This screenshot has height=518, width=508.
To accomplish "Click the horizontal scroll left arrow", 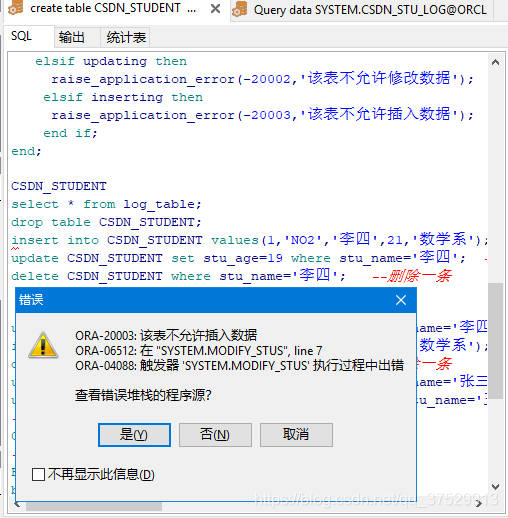I will coord(17,505).
